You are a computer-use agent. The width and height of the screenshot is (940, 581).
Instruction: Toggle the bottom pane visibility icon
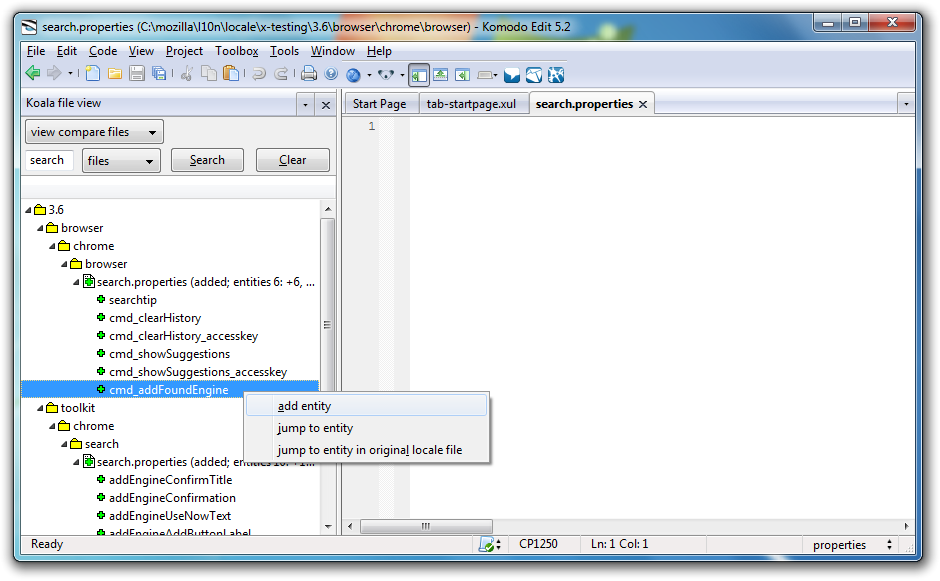441,74
